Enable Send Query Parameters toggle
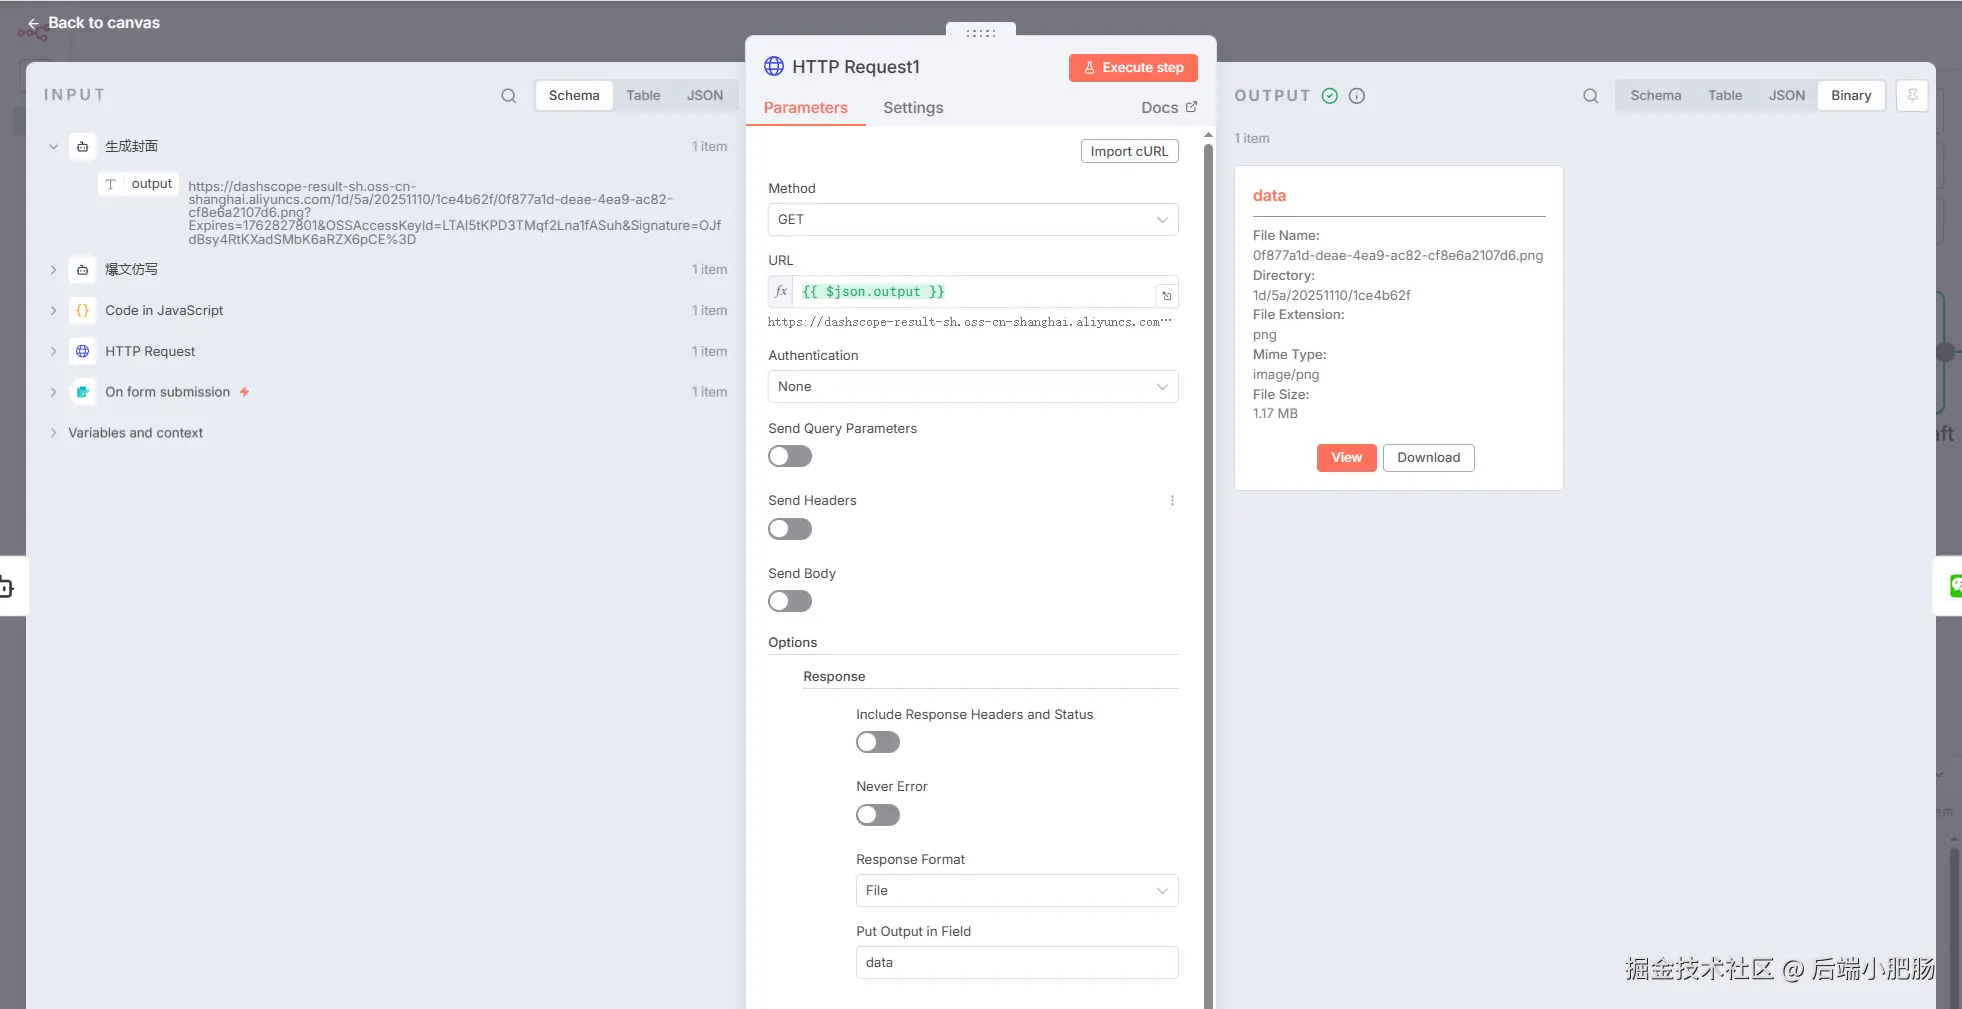 (x=790, y=457)
